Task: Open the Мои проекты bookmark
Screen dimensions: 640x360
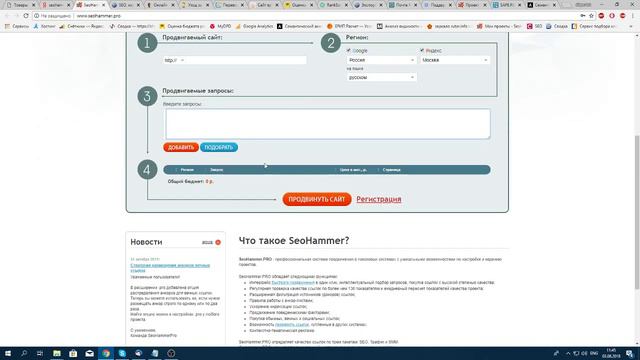Action: tap(499, 26)
